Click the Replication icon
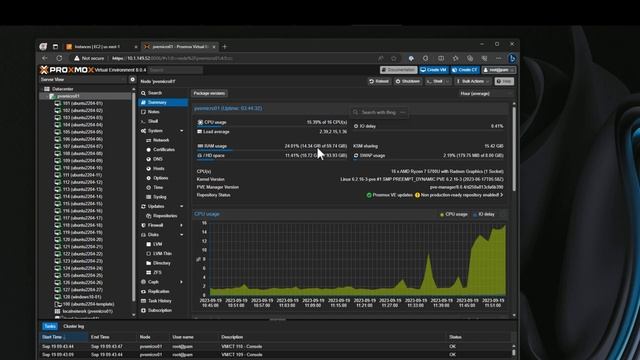 143,291
